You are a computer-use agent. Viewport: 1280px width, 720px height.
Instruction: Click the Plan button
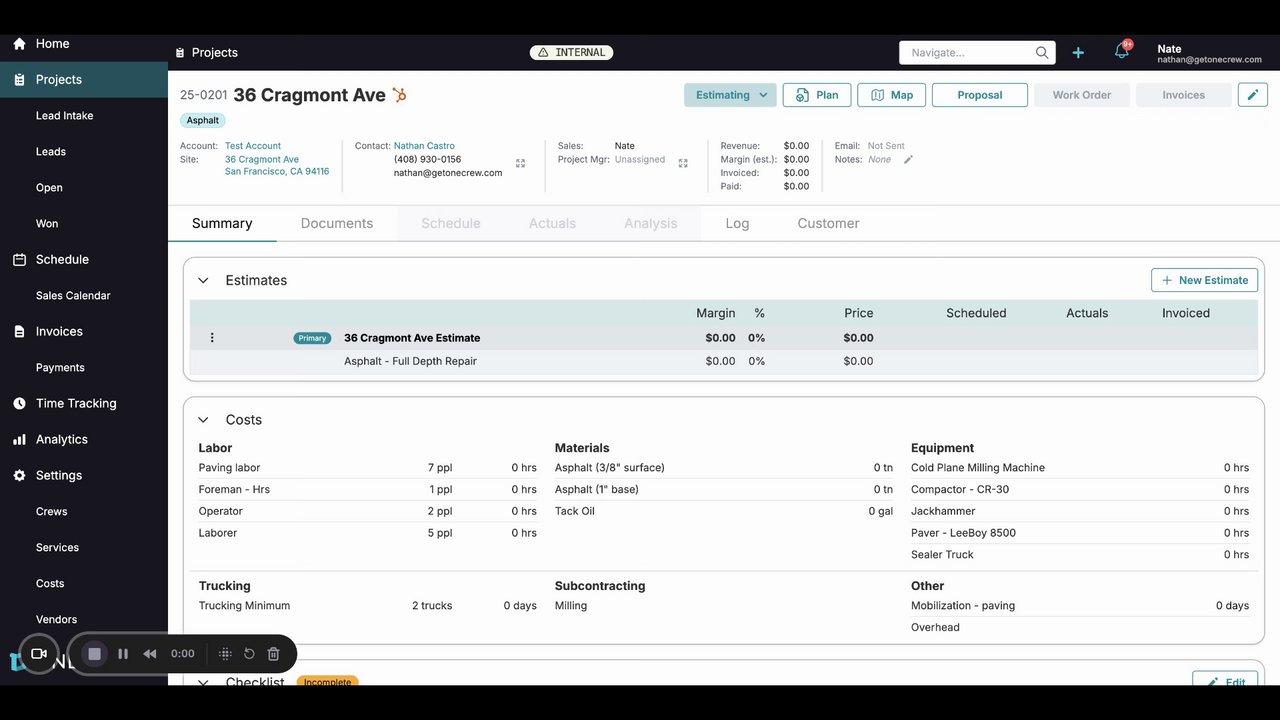(817, 95)
